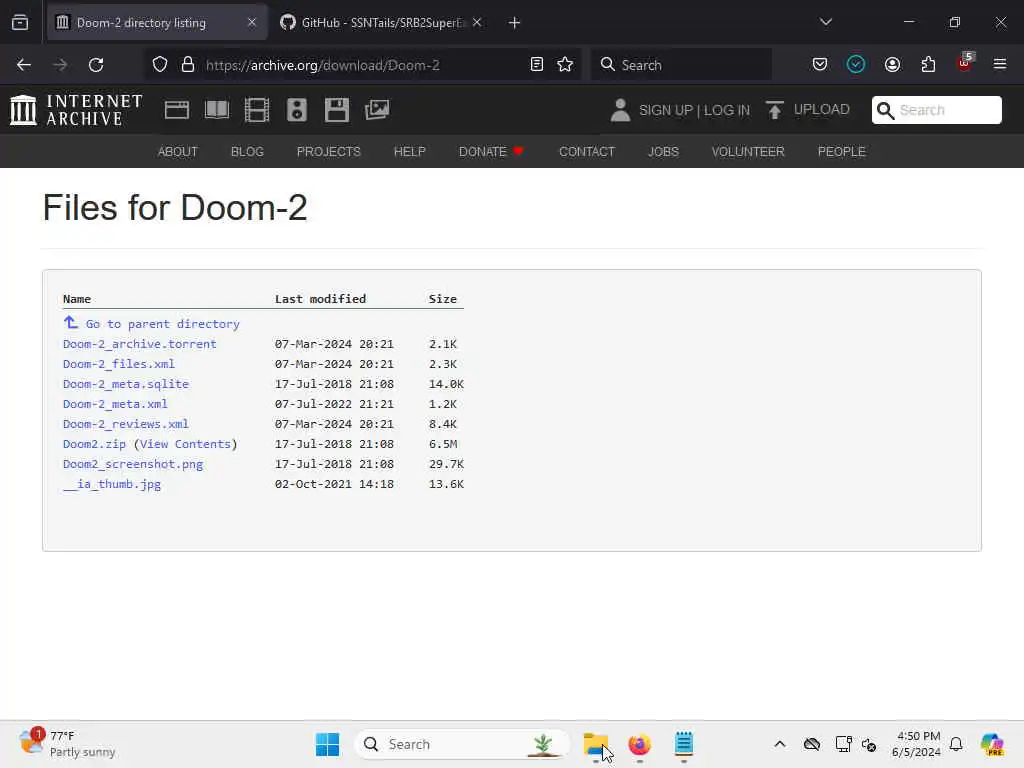The width and height of the screenshot is (1024, 768).
Task: Open Doom2_screenshot.png
Action: coord(133,464)
